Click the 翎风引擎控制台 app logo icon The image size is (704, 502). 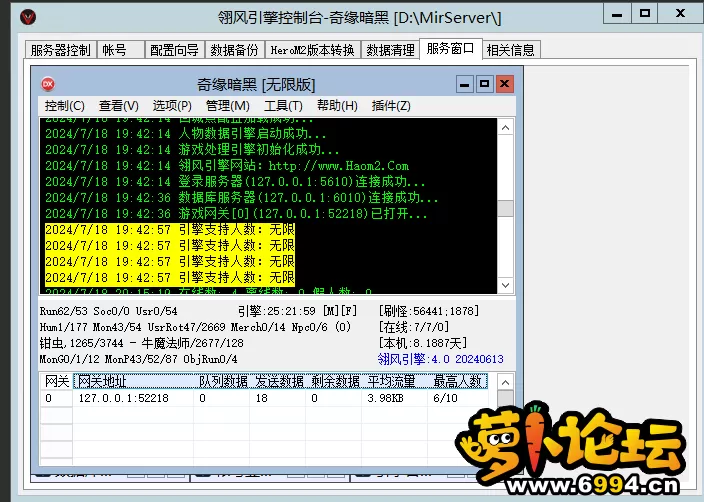(28, 18)
